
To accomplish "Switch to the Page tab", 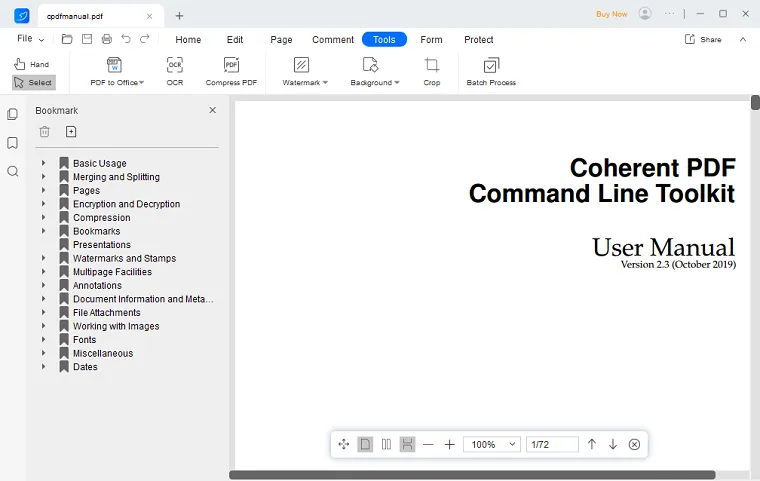I will [x=281, y=39].
